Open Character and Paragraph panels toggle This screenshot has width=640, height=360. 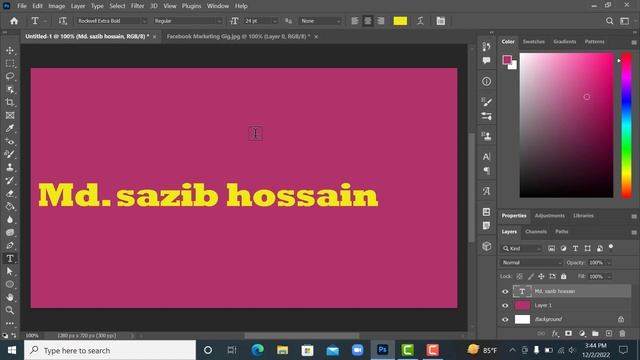[440, 21]
